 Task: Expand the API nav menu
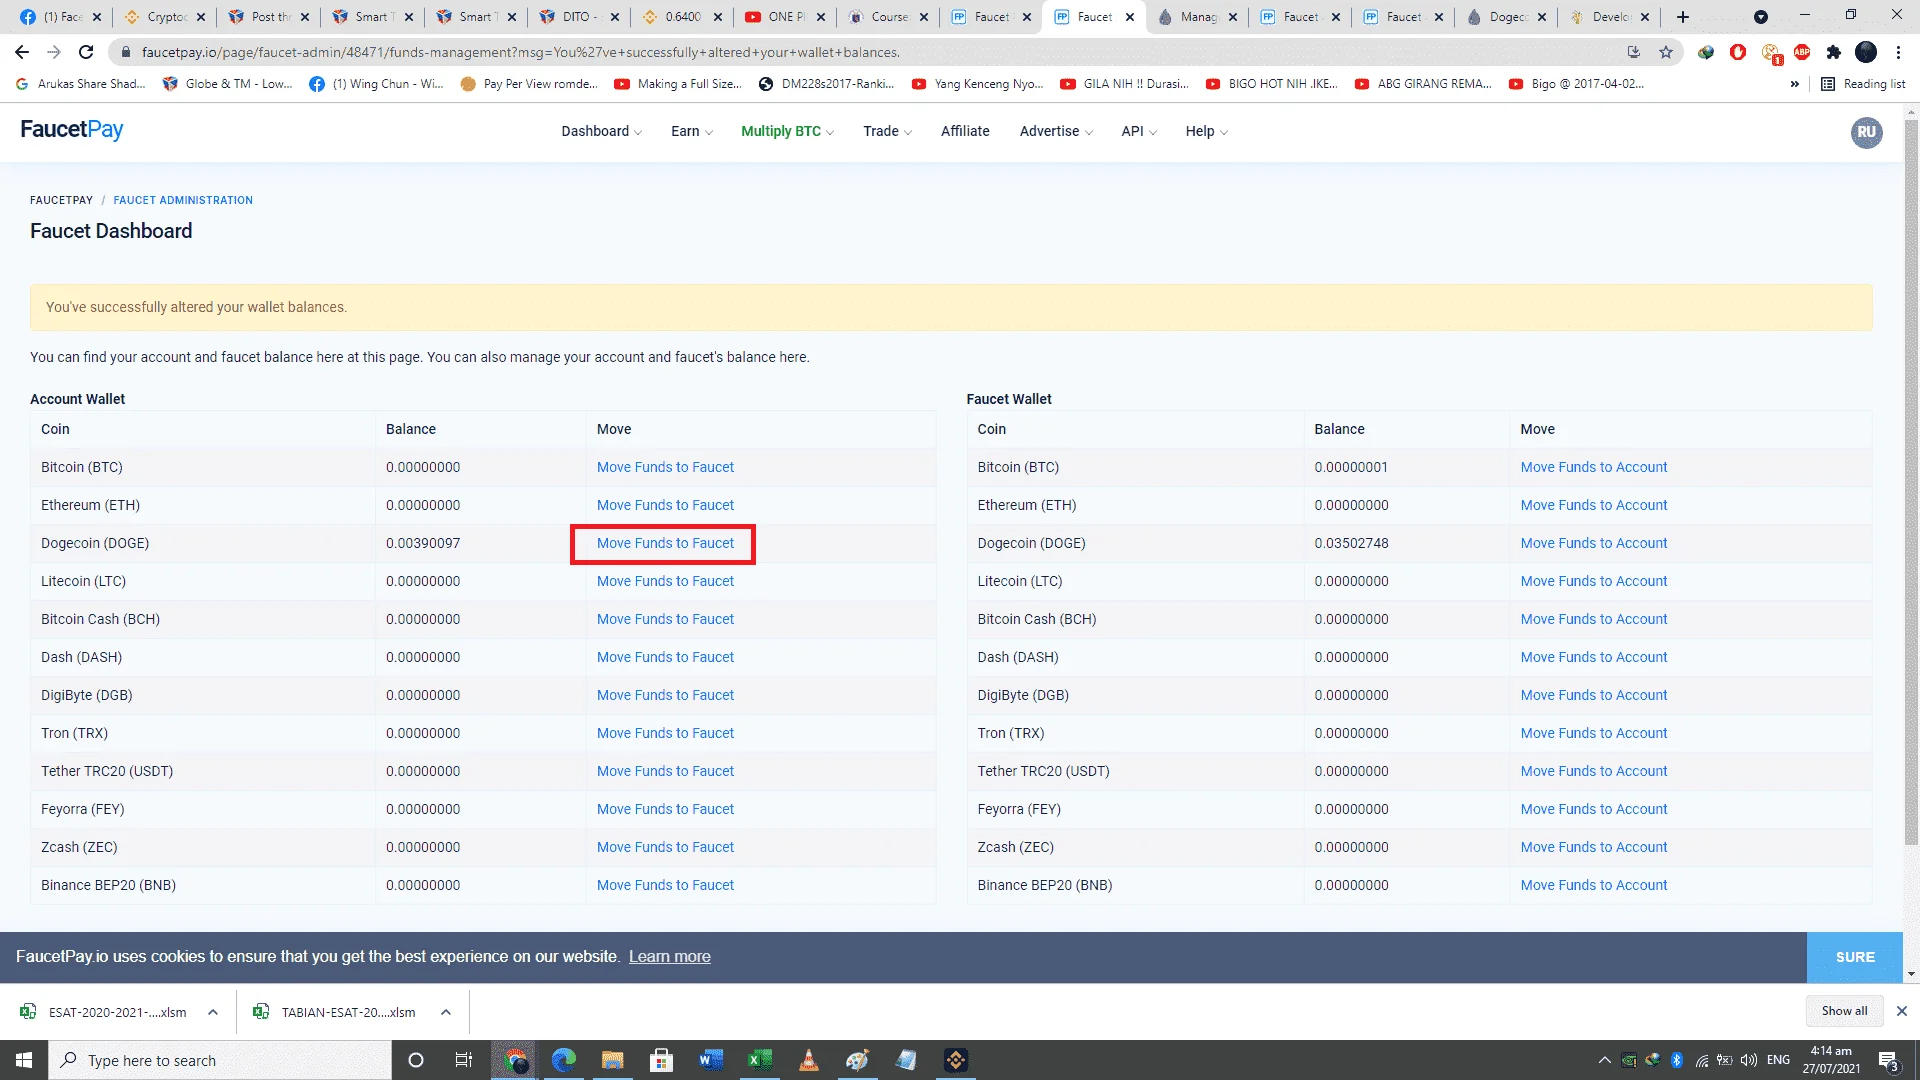click(1139, 131)
